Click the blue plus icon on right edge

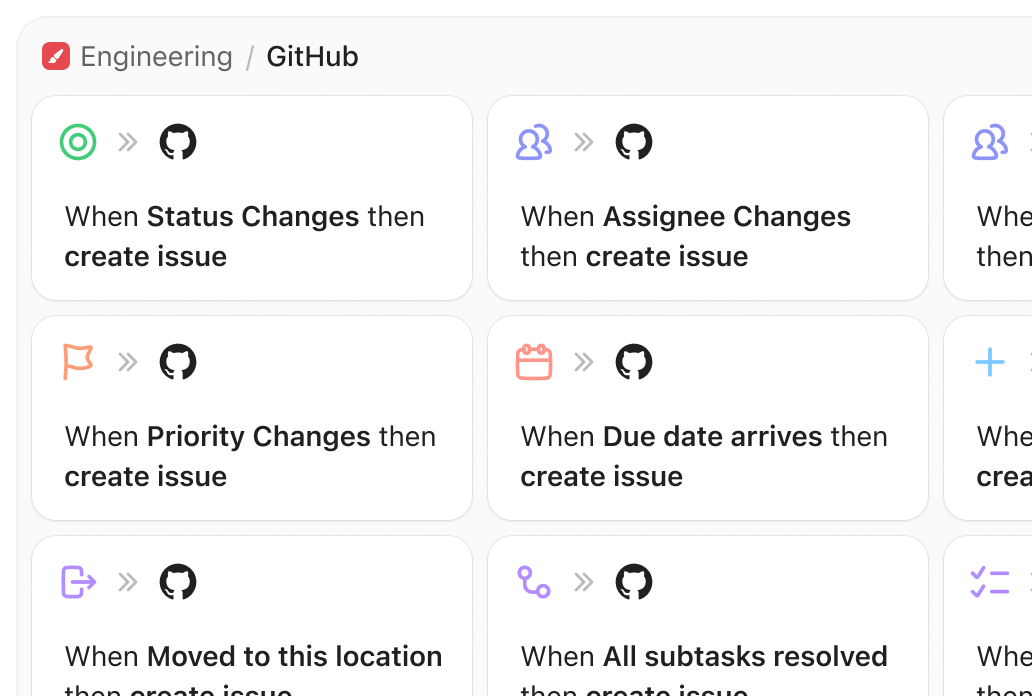[x=988, y=362]
